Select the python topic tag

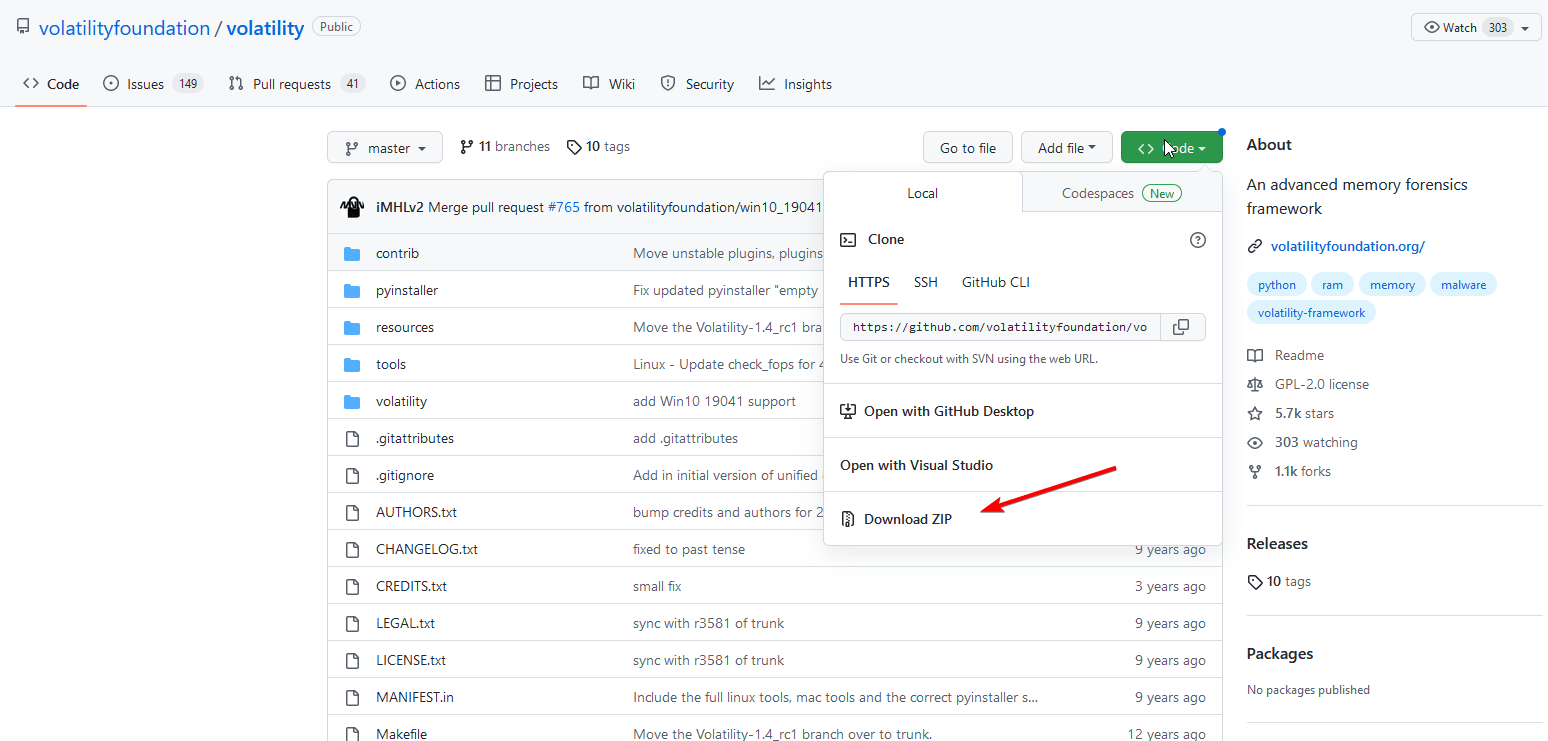tap(1277, 285)
